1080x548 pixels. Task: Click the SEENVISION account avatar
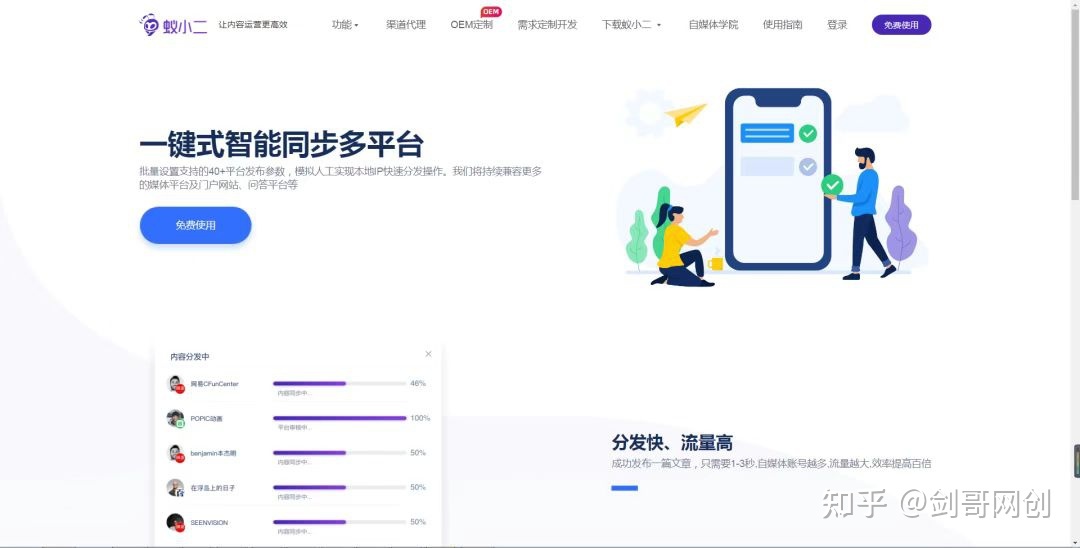coord(175,522)
